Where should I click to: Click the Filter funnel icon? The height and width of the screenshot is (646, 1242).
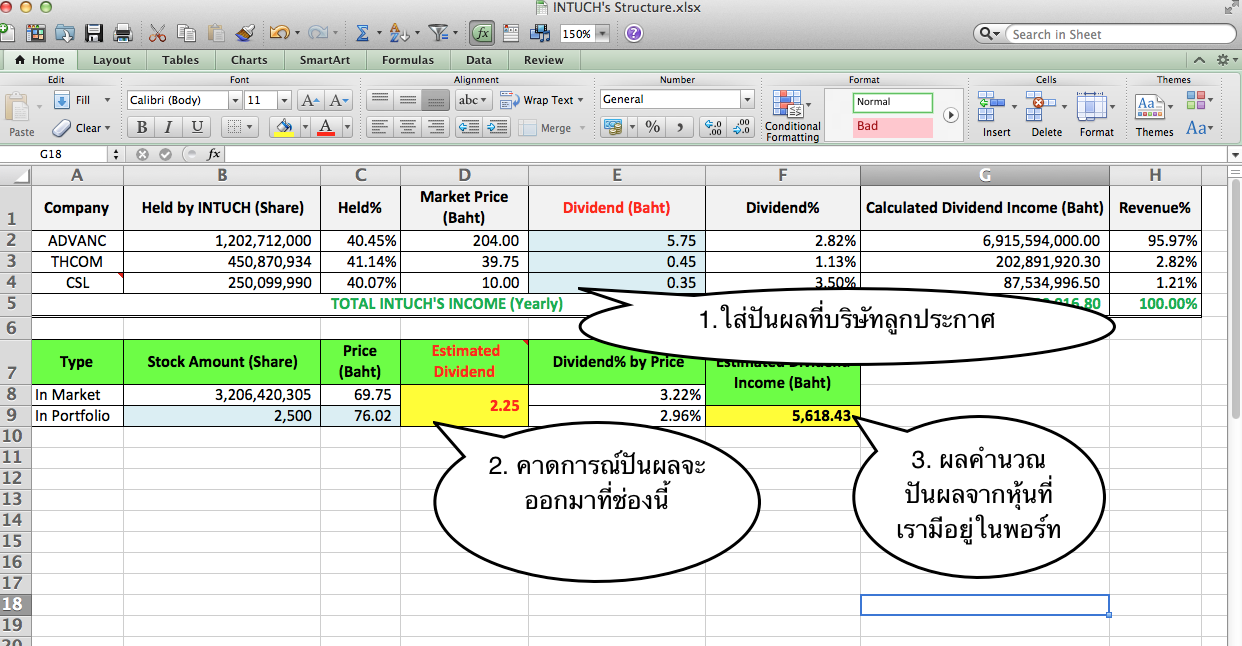(x=437, y=33)
